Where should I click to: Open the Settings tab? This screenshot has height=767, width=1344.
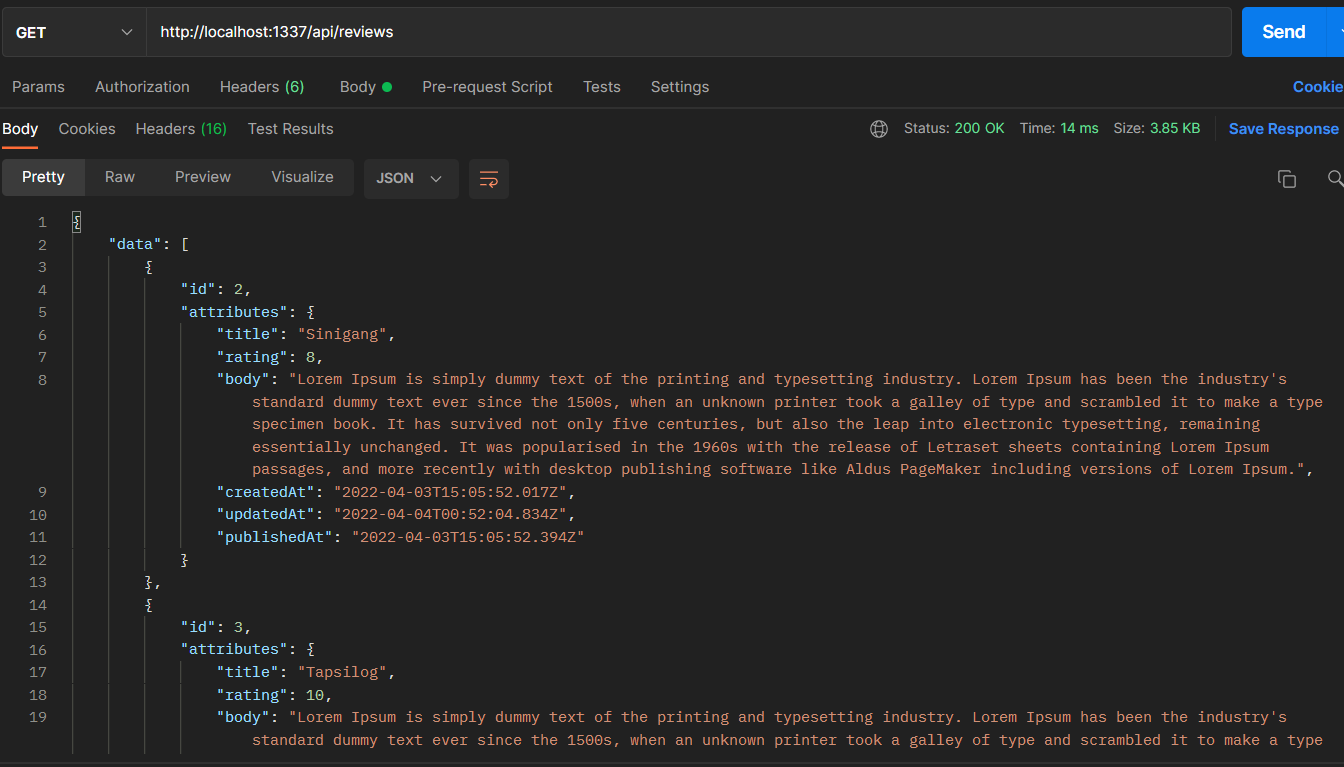click(x=680, y=87)
